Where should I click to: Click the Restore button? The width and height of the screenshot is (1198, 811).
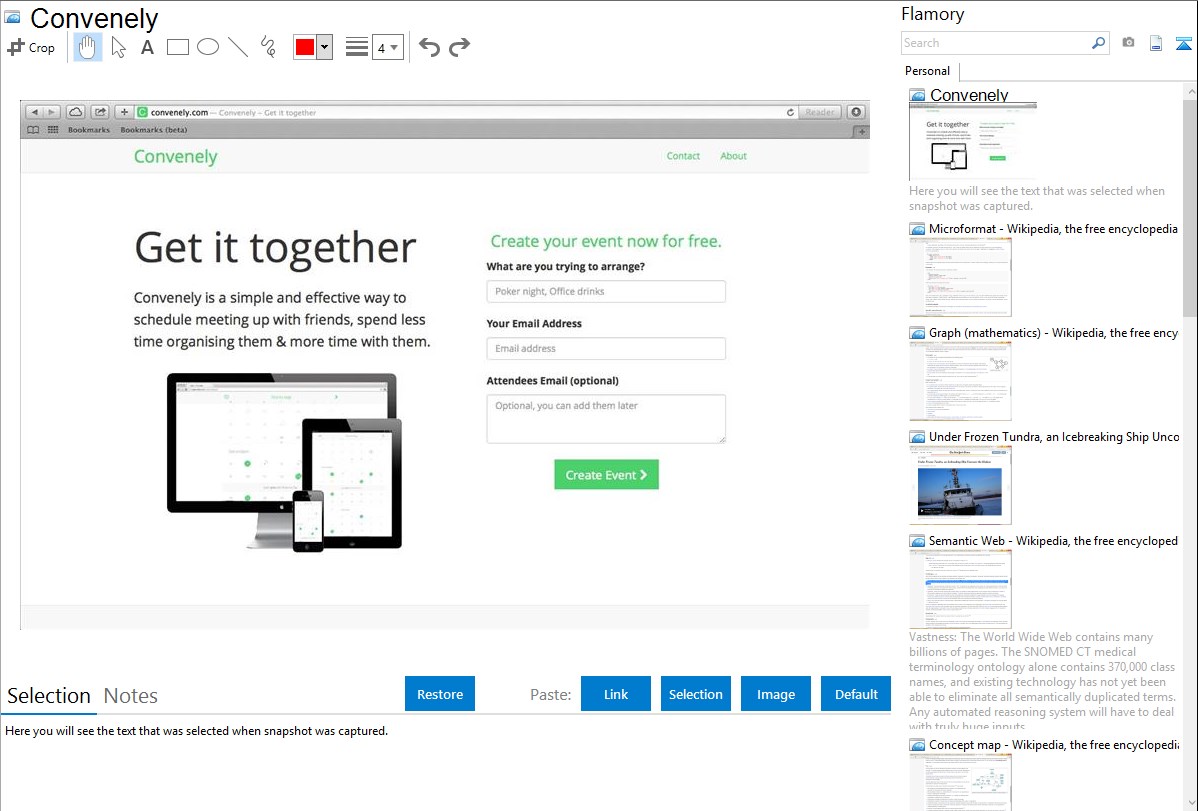[440, 693]
